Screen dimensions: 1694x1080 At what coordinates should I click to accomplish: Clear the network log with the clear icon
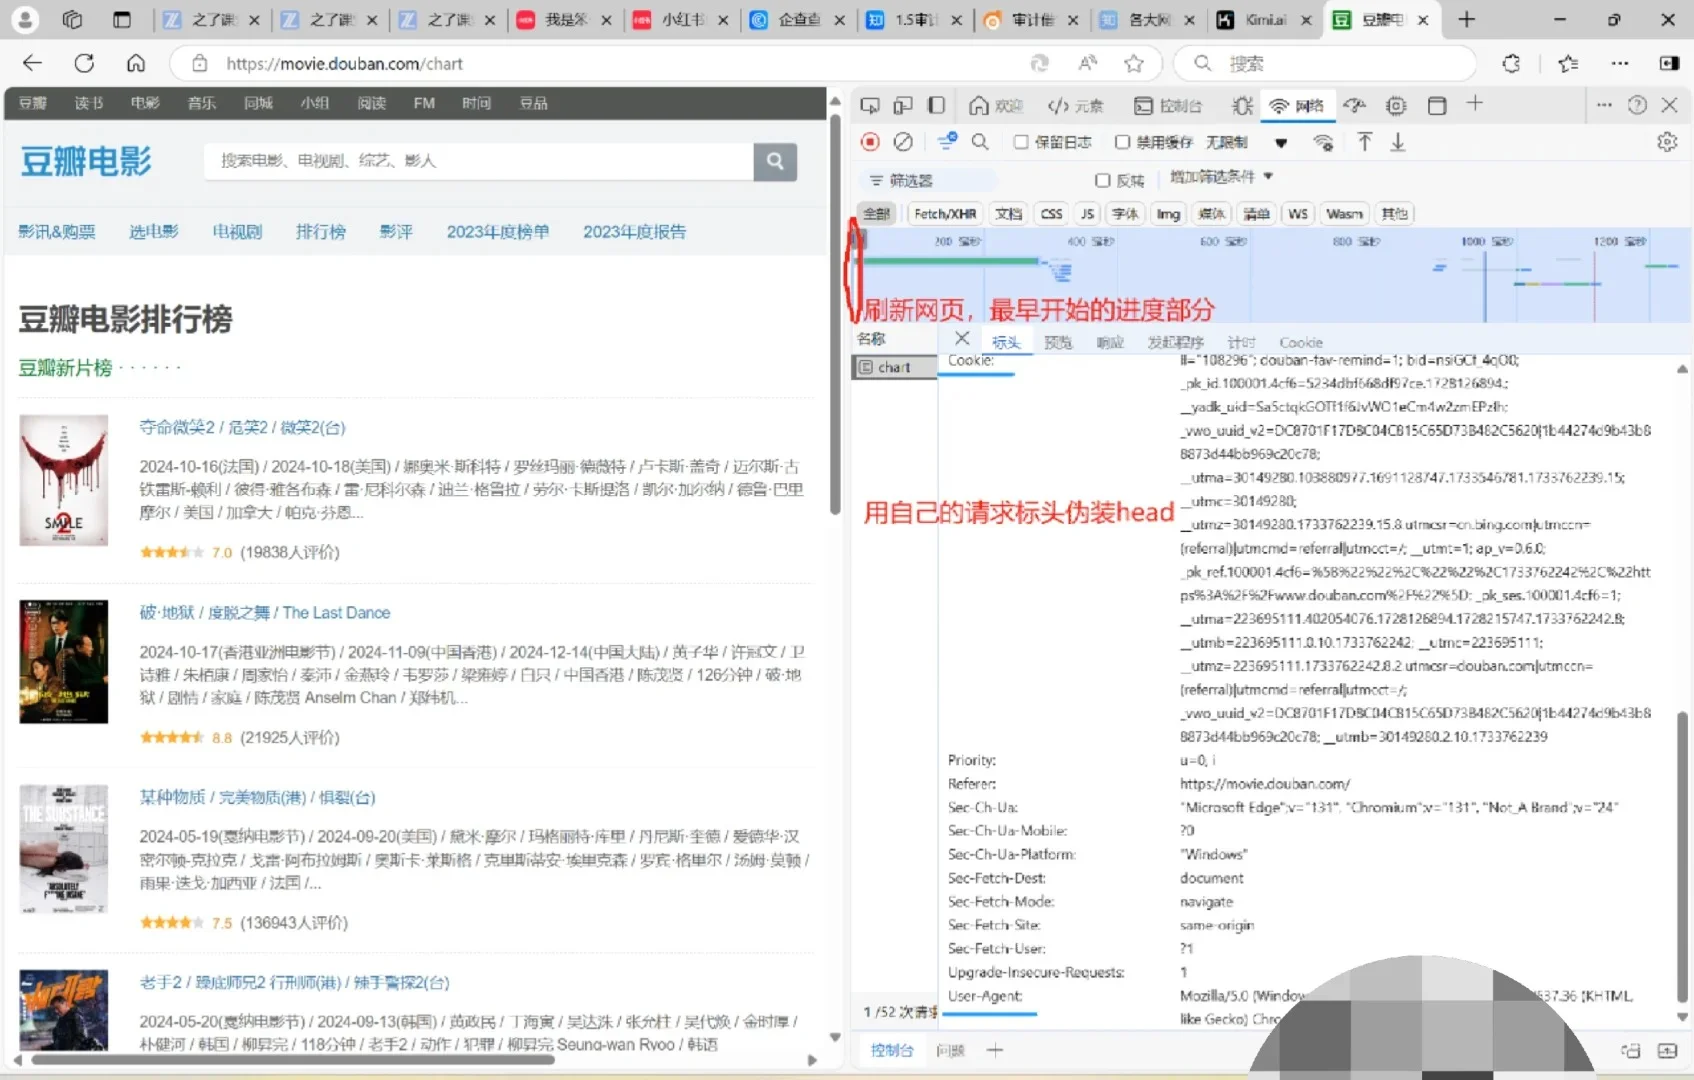[903, 142]
